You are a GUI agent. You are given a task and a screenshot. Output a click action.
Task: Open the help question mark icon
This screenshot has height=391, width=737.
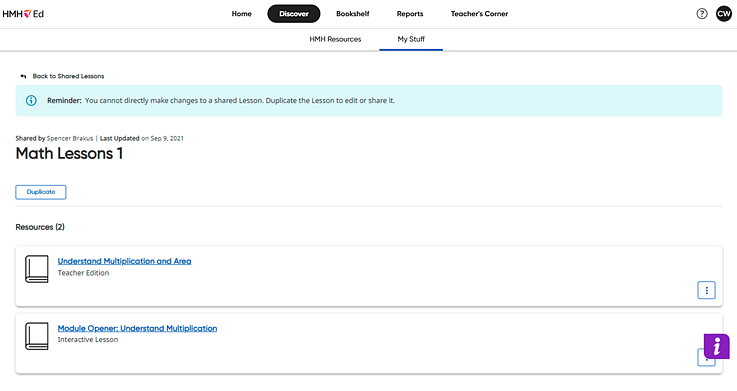[x=702, y=14]
